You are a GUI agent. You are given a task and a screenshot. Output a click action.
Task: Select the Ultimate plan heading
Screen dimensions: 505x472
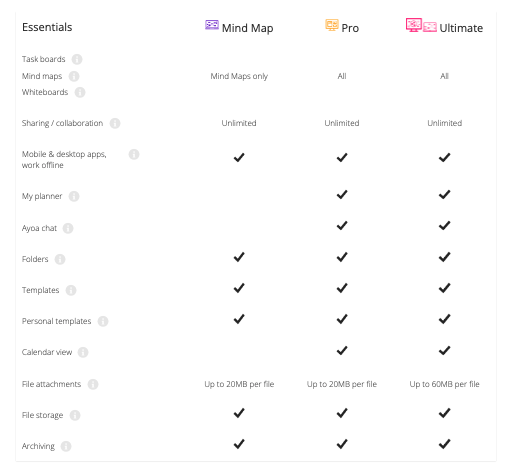point(461,28)
